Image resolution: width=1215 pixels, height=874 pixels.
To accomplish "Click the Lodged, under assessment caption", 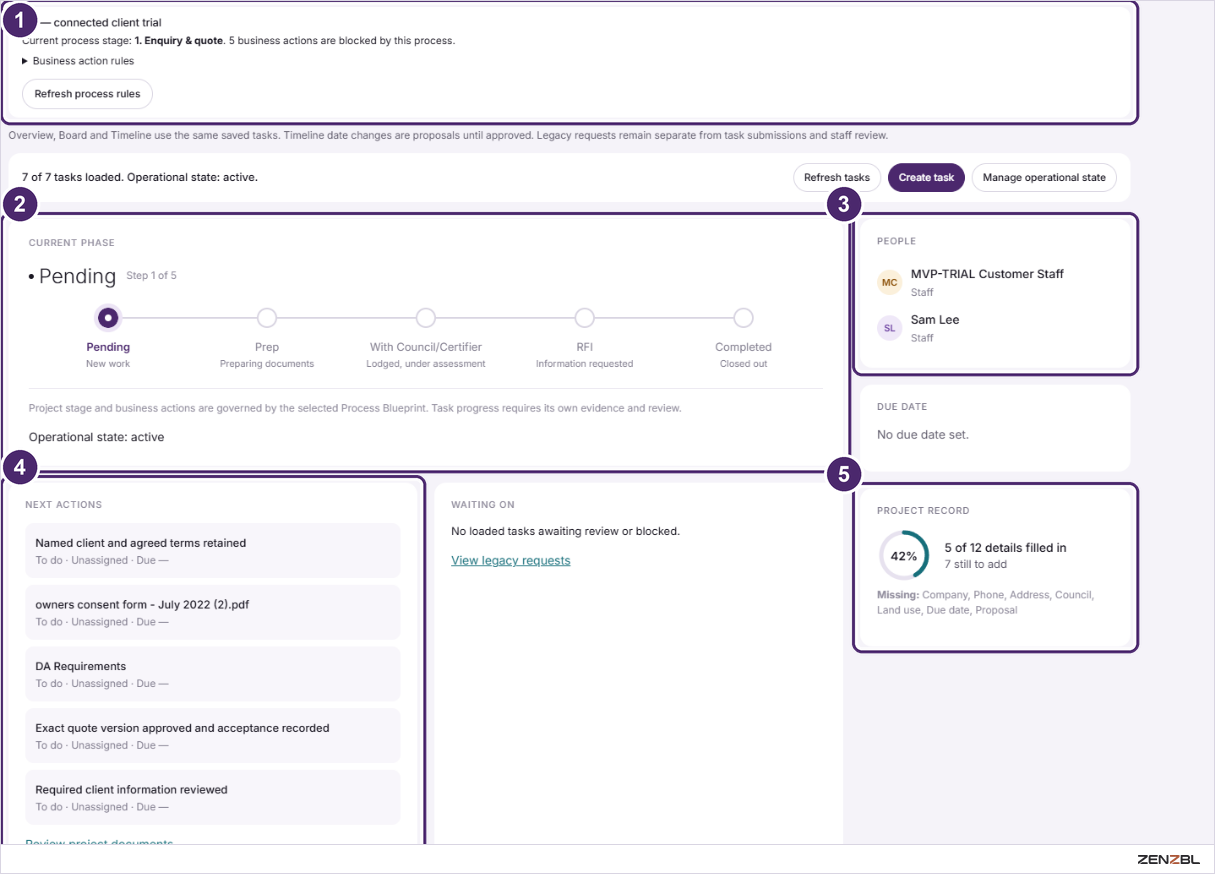I will (426, 364).
